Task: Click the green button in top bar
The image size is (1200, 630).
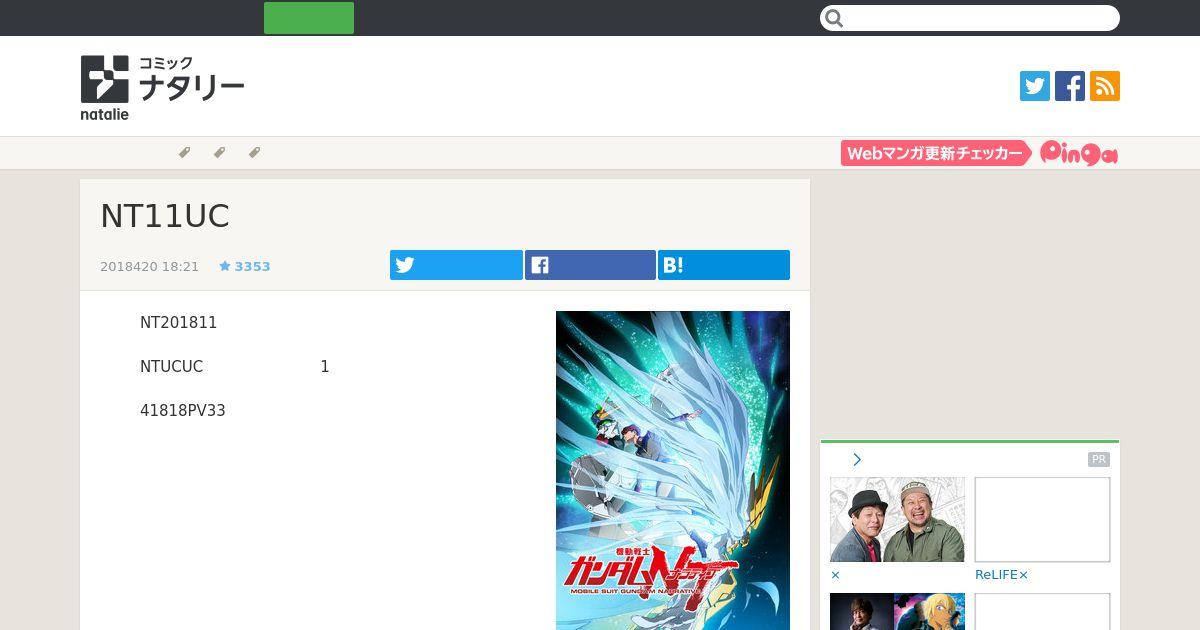Action: coord(309,18)
